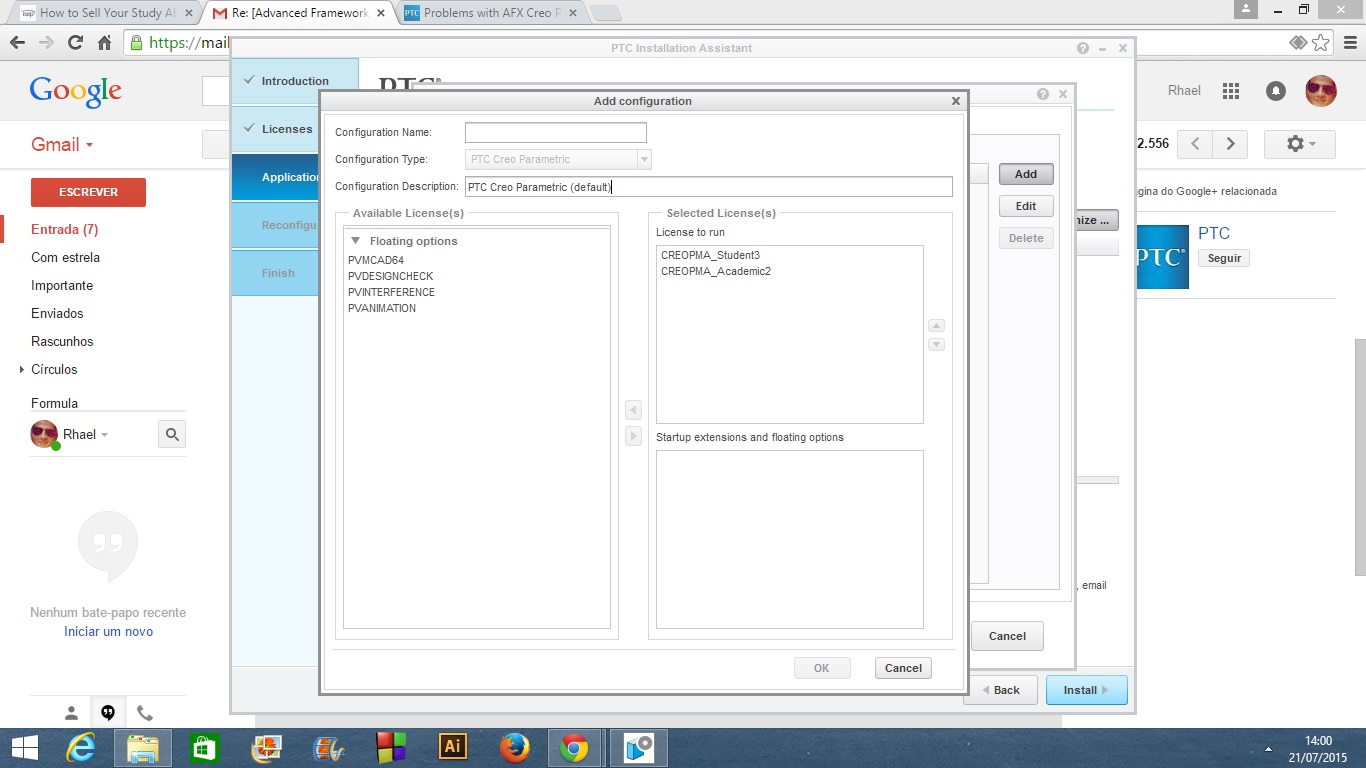The width and height of the screenshot is (1366, 768).
Task: Open the Rascunhos folder
Action: click(x=62, y=341)
